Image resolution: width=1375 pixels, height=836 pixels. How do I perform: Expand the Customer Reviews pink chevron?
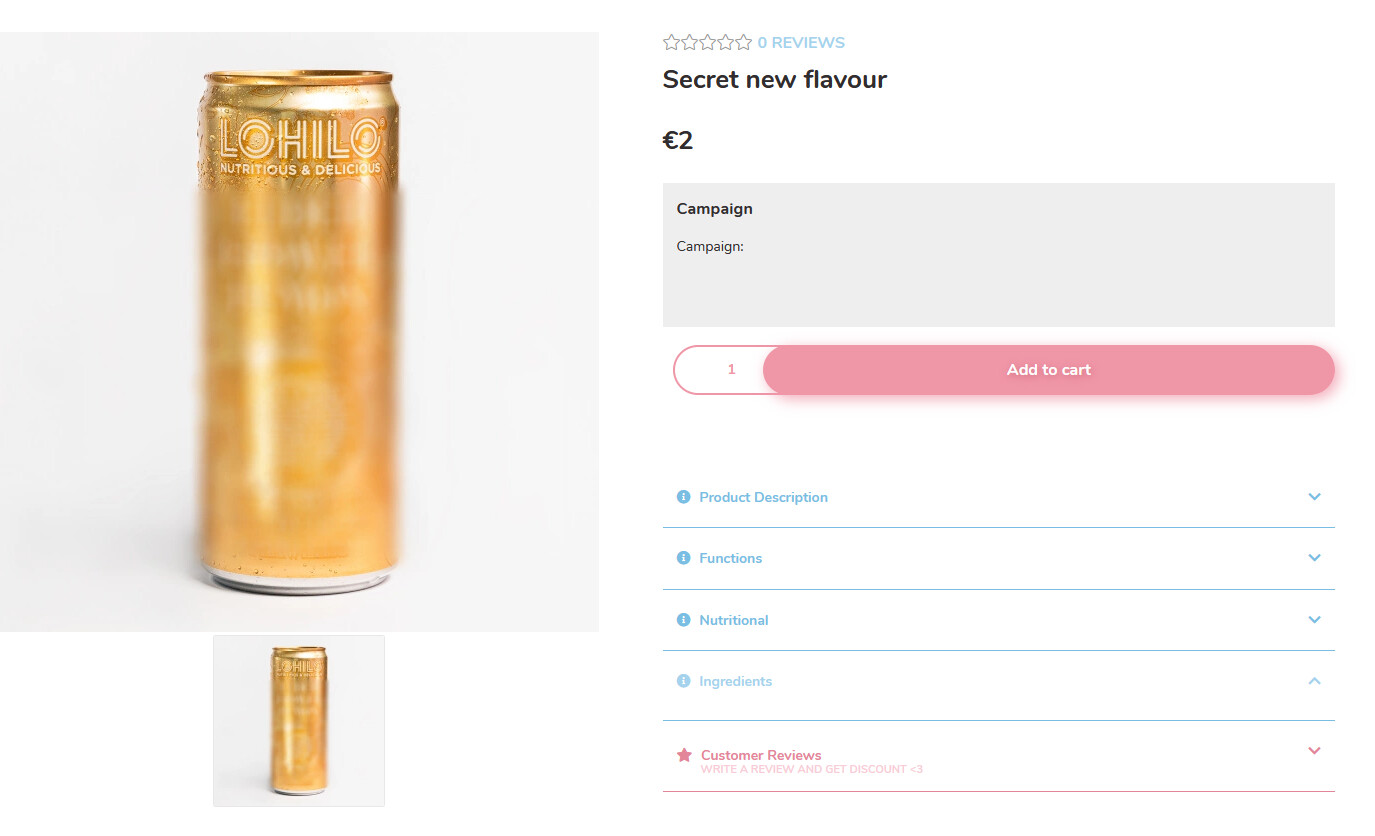point(1314,750)
